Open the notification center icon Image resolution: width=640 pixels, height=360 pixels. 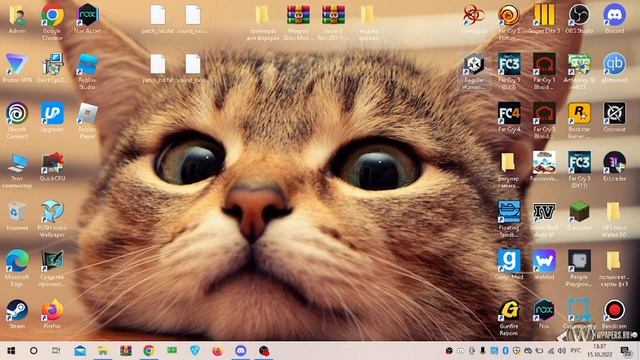(625, 351)
